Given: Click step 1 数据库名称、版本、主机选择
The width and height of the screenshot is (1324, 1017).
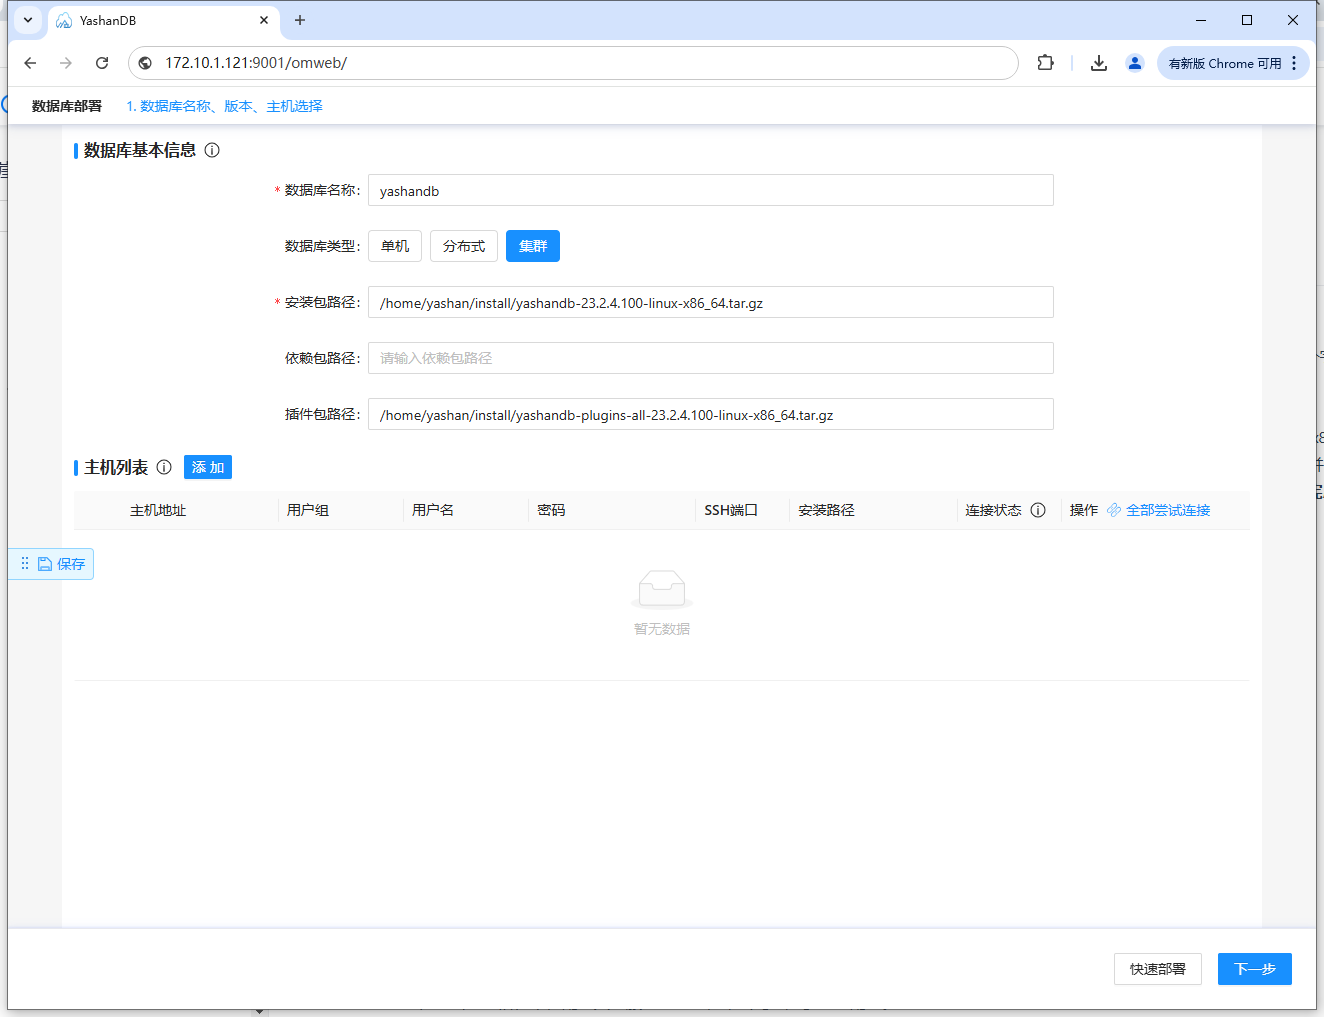Looking at the screenshot, I should point(224,106).
